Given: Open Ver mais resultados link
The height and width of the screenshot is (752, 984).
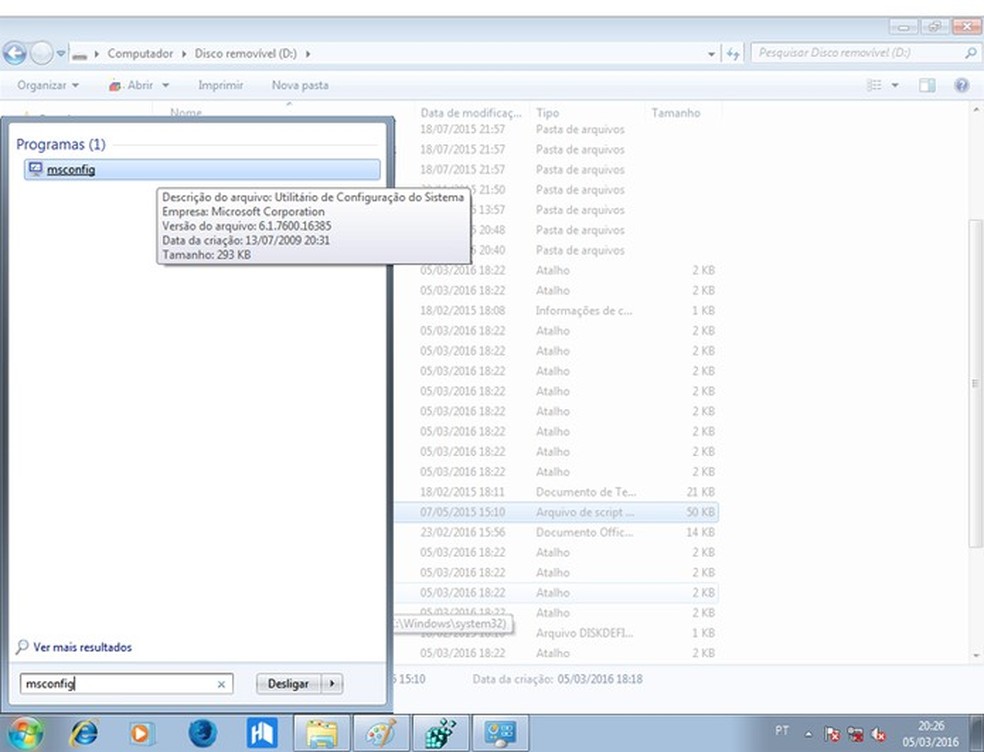Looking at the screenshot, I should [x=82, y=647].
